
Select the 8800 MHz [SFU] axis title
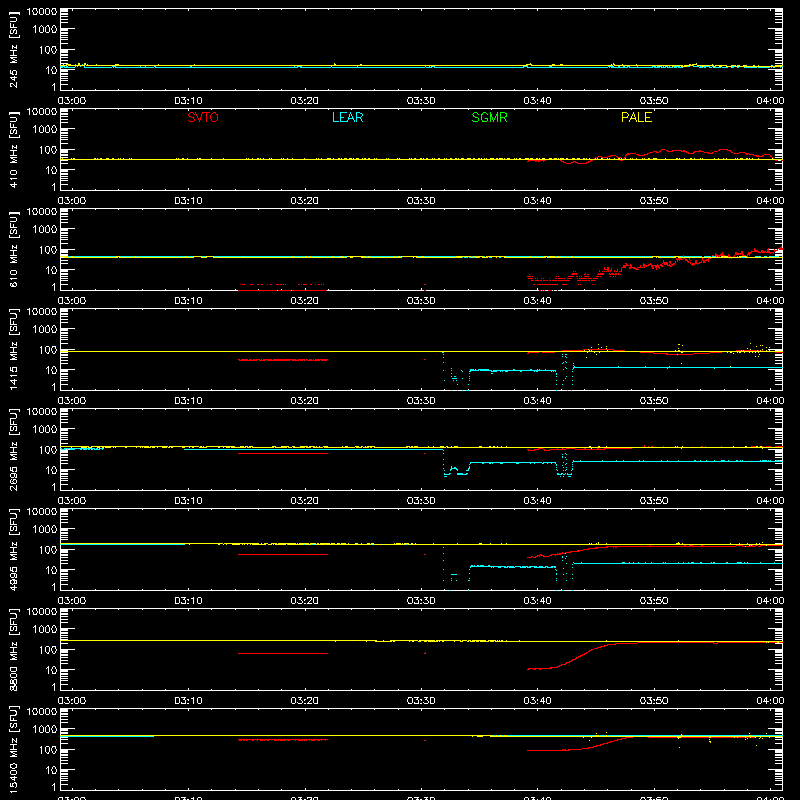coord(13,649)
